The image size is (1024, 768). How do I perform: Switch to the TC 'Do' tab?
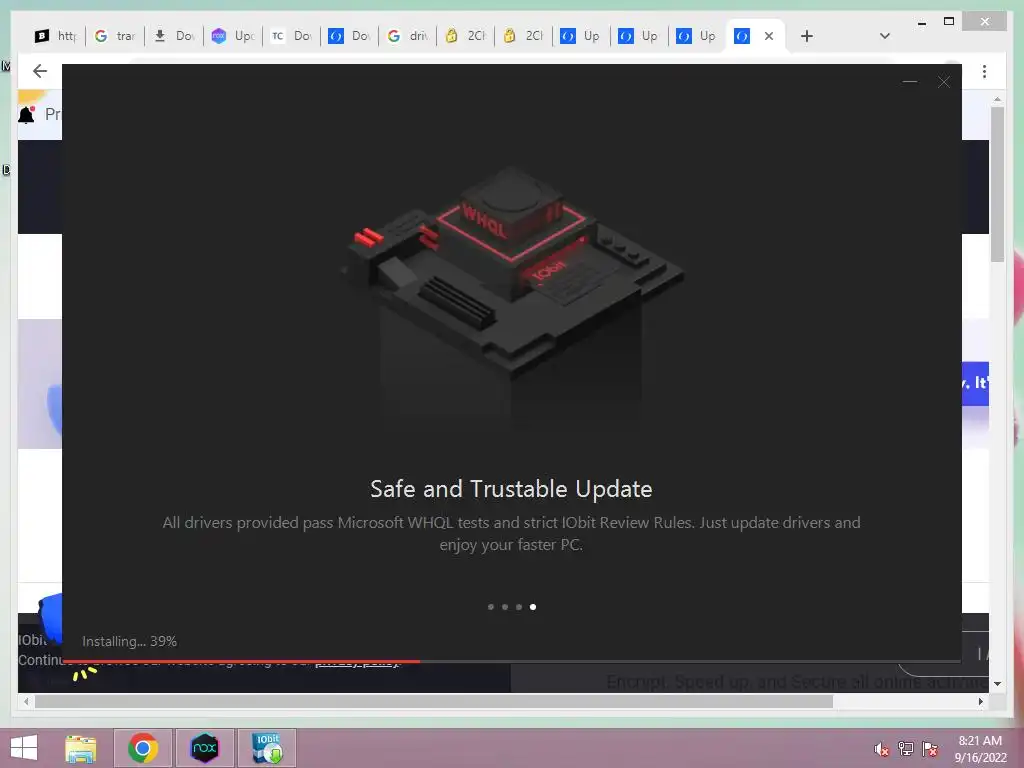point(291,36)
